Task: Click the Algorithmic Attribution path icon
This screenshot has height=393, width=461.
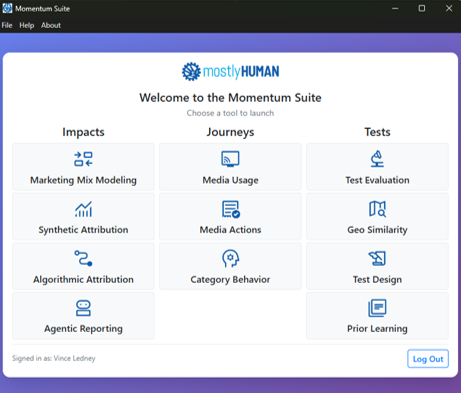Action: 83,258
